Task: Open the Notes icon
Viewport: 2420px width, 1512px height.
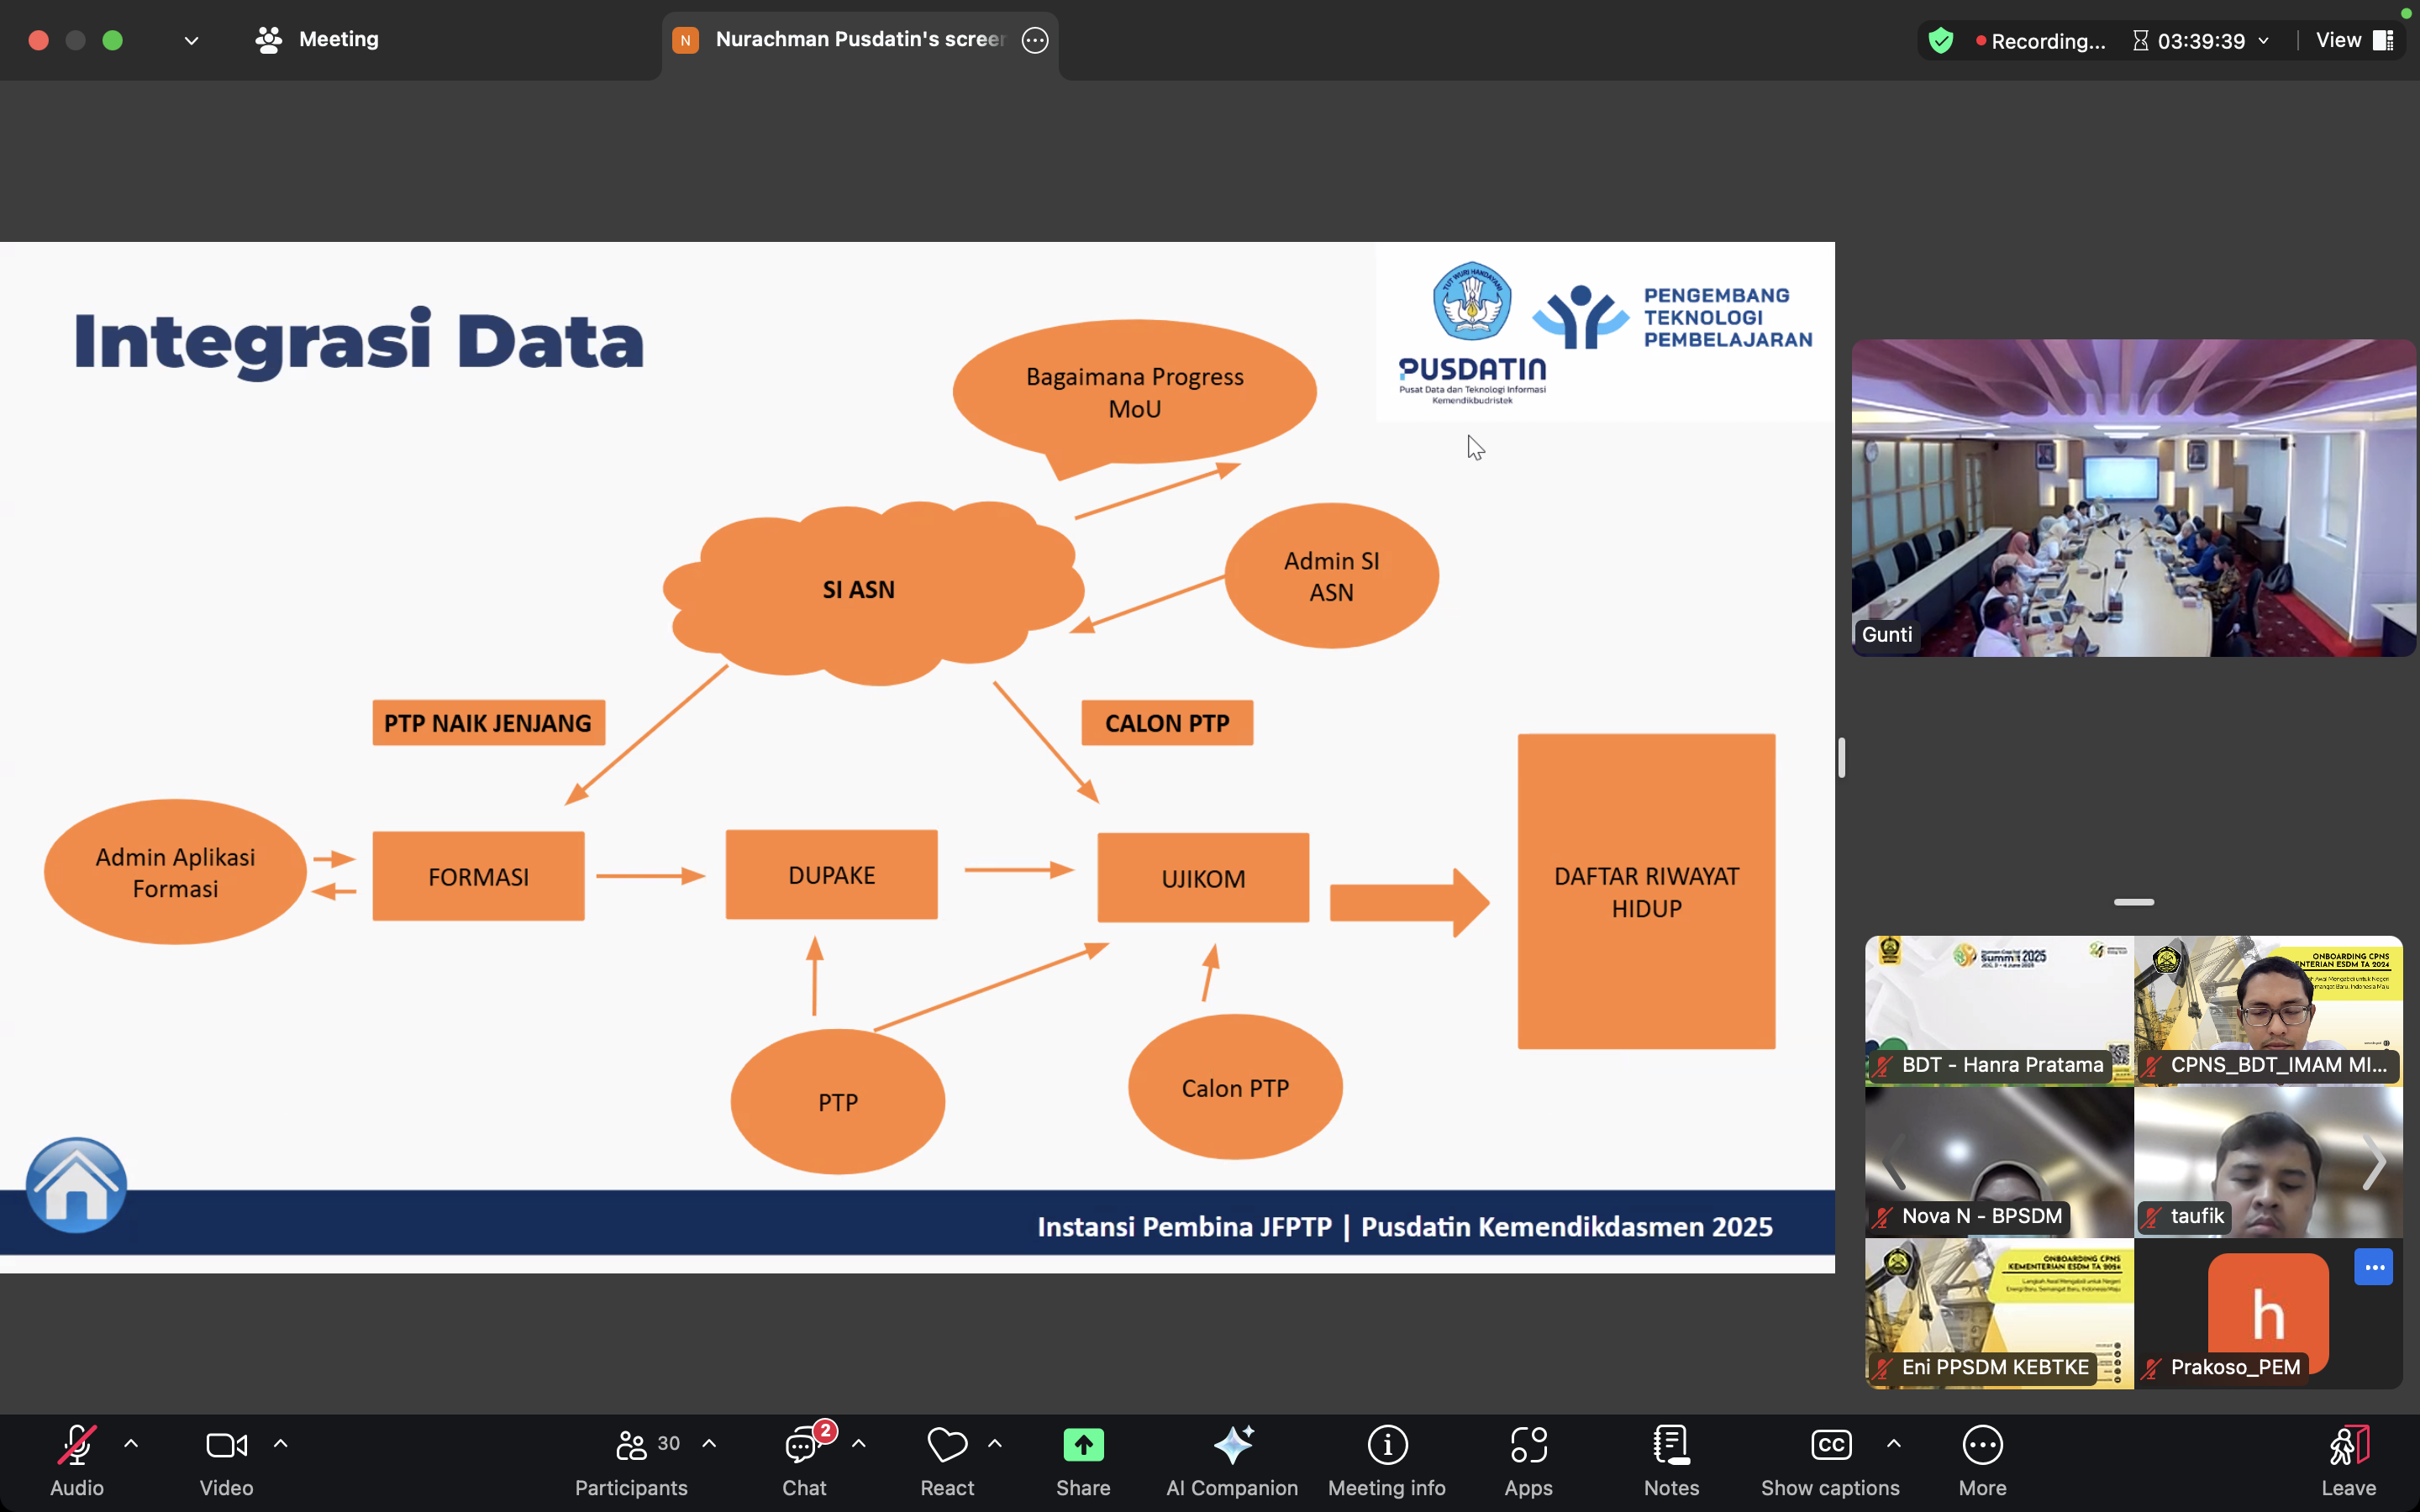Action: tap(1671, 1445)
